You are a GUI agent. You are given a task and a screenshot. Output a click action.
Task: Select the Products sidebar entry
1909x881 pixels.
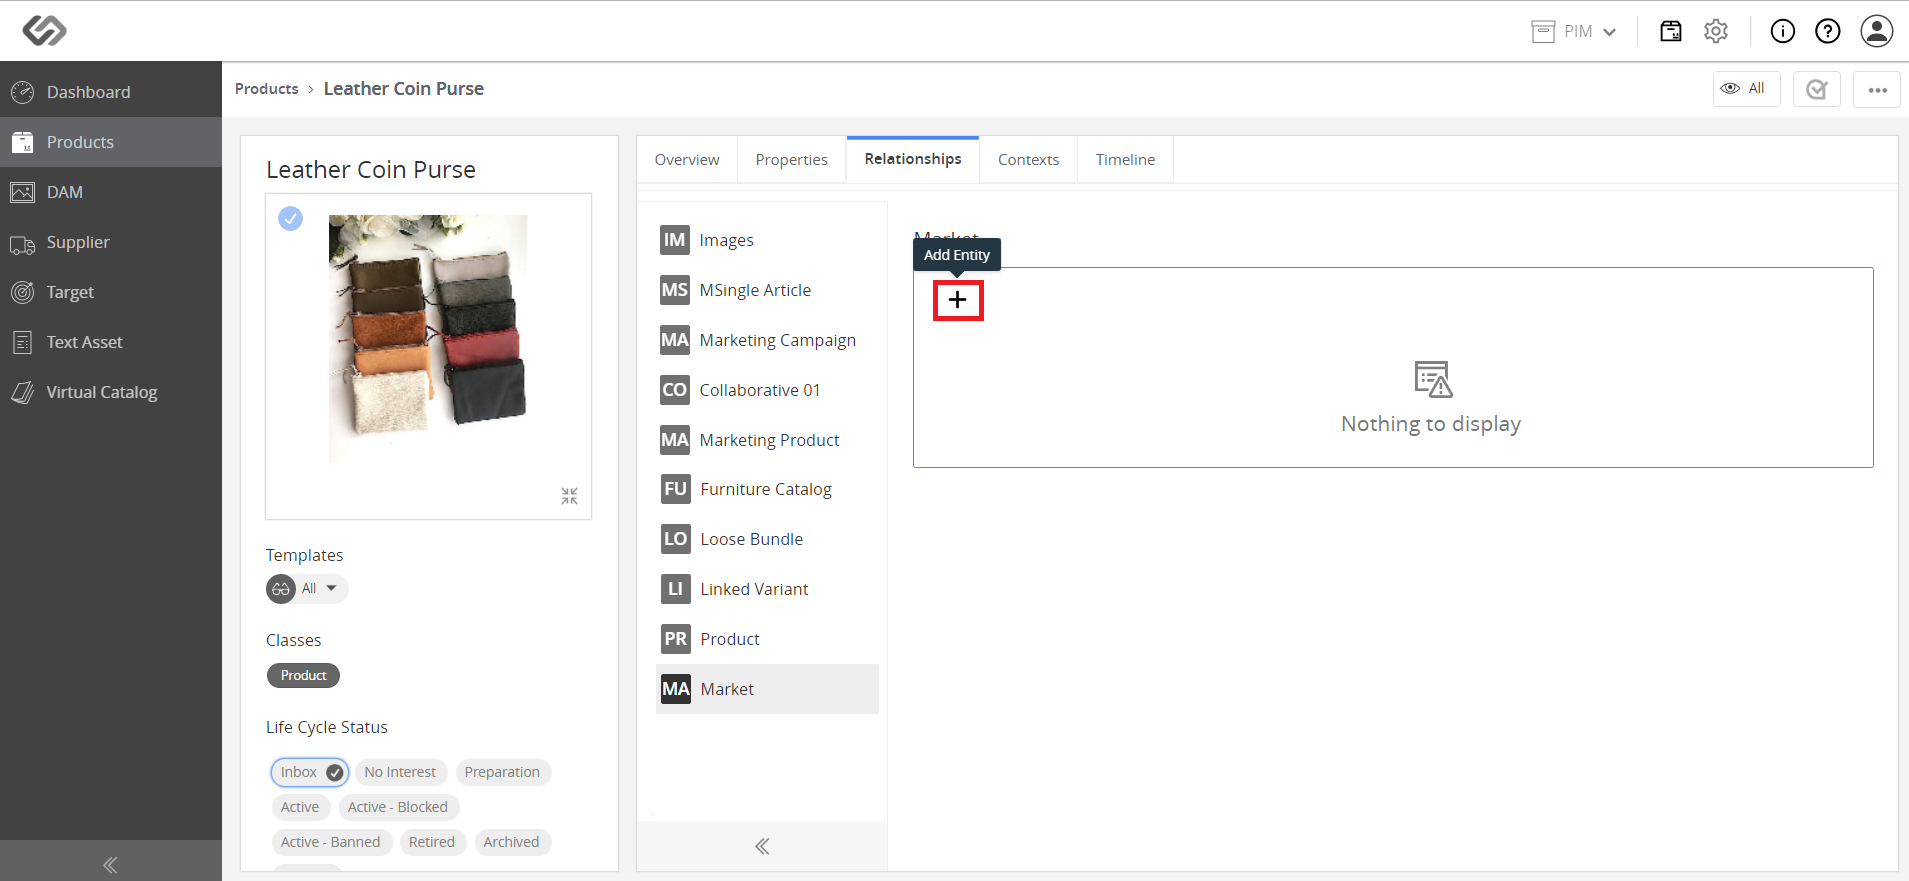click(x=111, y=142)
